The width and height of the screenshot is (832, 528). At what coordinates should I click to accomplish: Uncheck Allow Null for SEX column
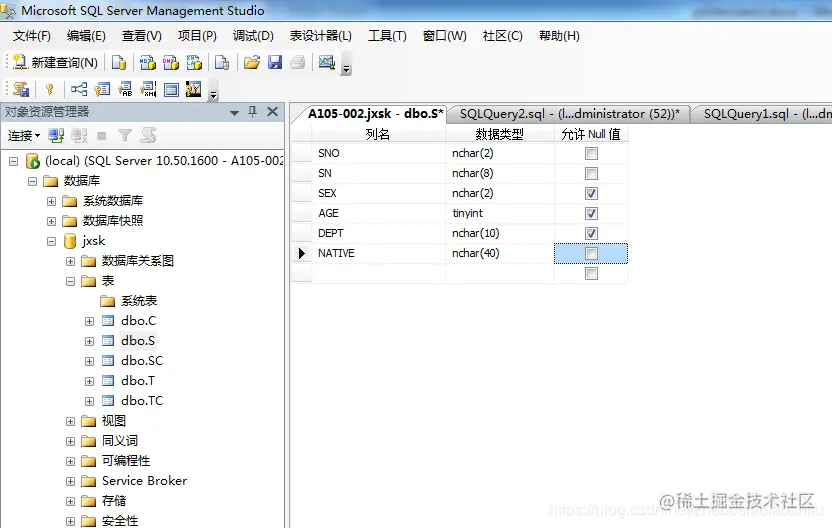[591, 193]
